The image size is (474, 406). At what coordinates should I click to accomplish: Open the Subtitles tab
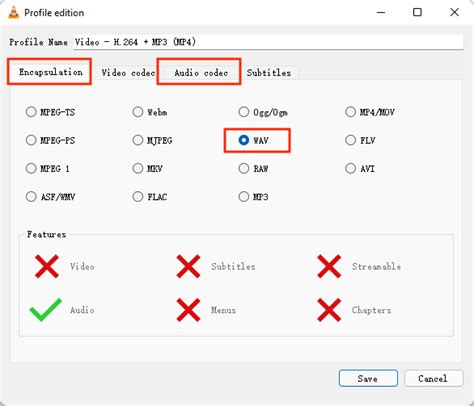[x=269, y=73]
